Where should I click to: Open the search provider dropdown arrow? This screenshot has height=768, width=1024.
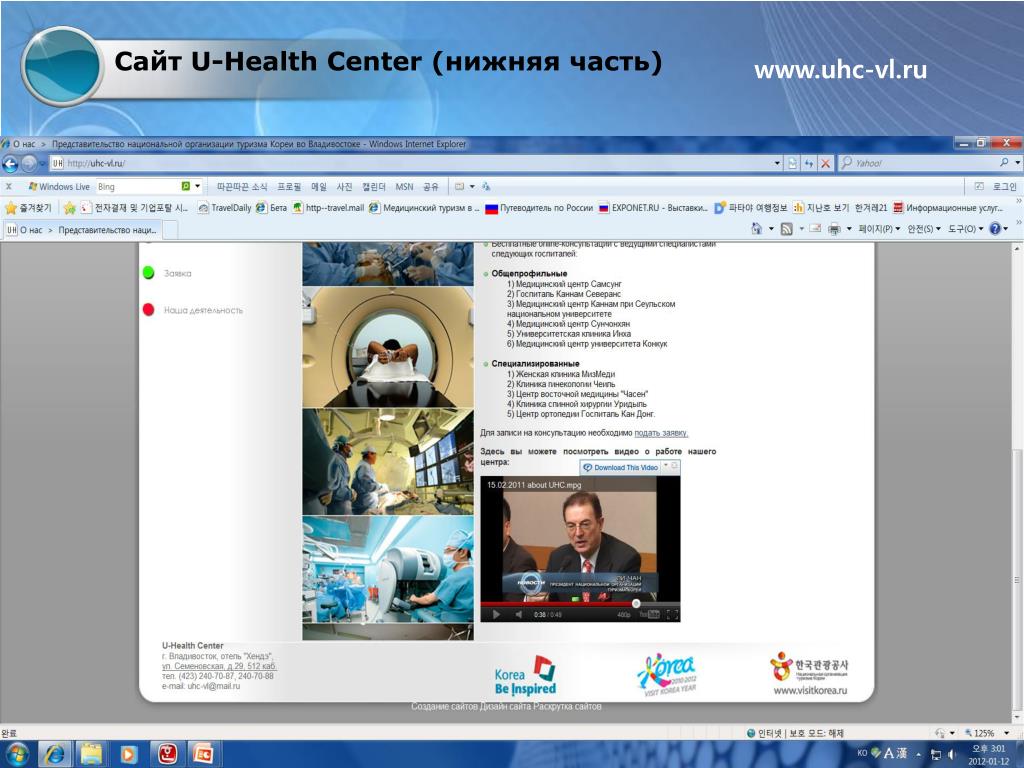pos(1017,163)
